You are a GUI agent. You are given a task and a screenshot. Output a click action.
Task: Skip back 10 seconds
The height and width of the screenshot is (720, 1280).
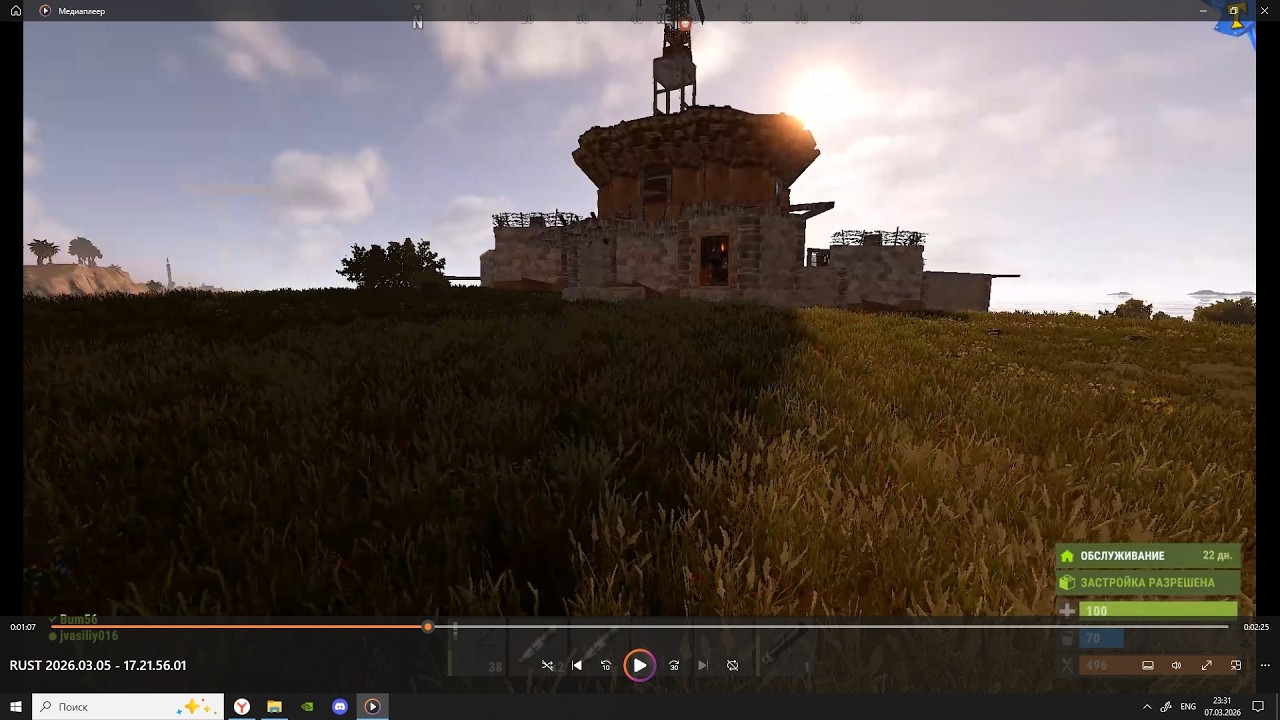[606, 665]
